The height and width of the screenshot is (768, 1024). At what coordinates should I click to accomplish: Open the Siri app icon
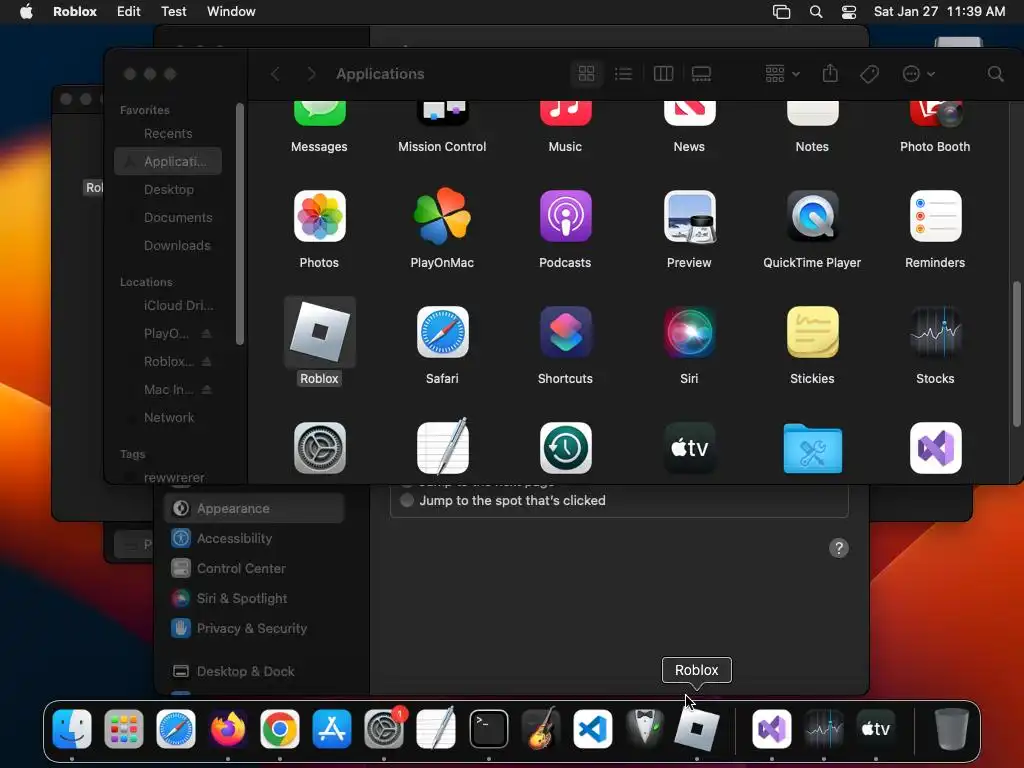[x=690, y=332]
